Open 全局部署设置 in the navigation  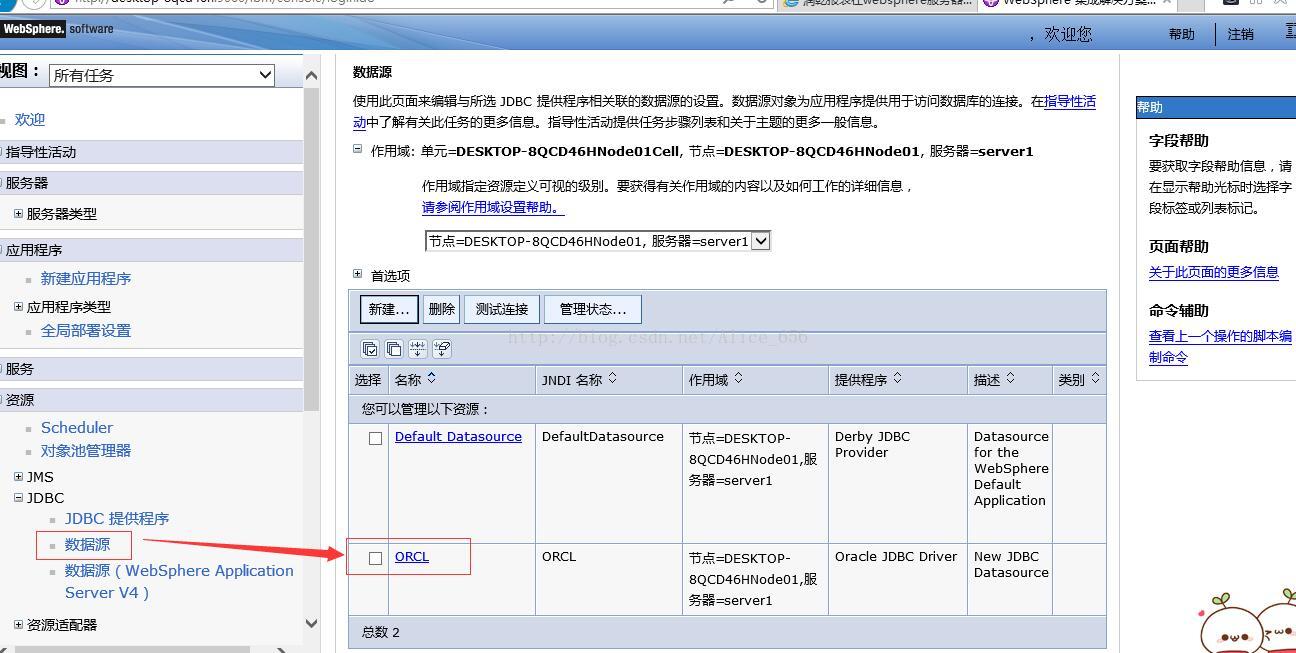(x=86, y=331)
